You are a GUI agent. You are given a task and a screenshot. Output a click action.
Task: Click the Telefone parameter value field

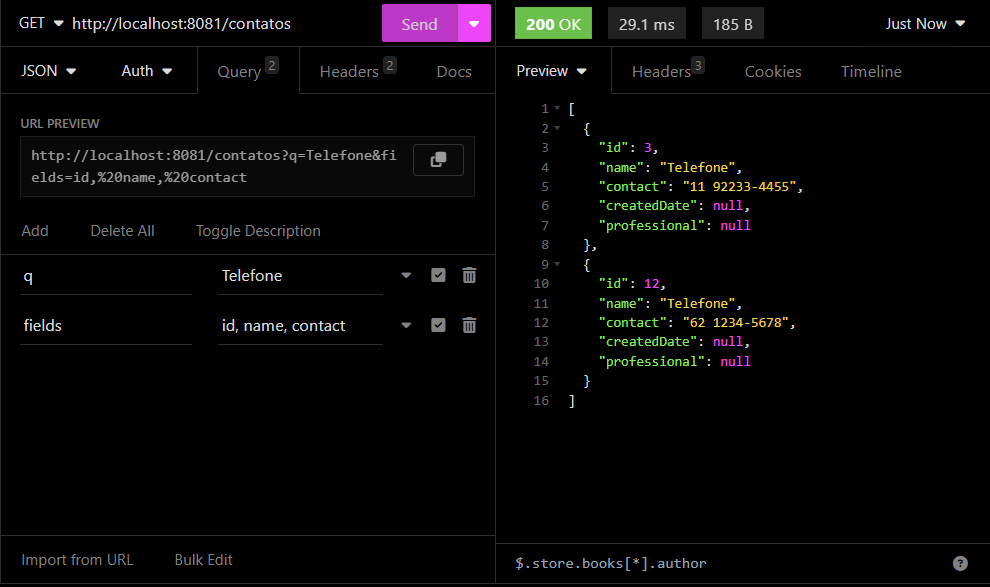301,276
